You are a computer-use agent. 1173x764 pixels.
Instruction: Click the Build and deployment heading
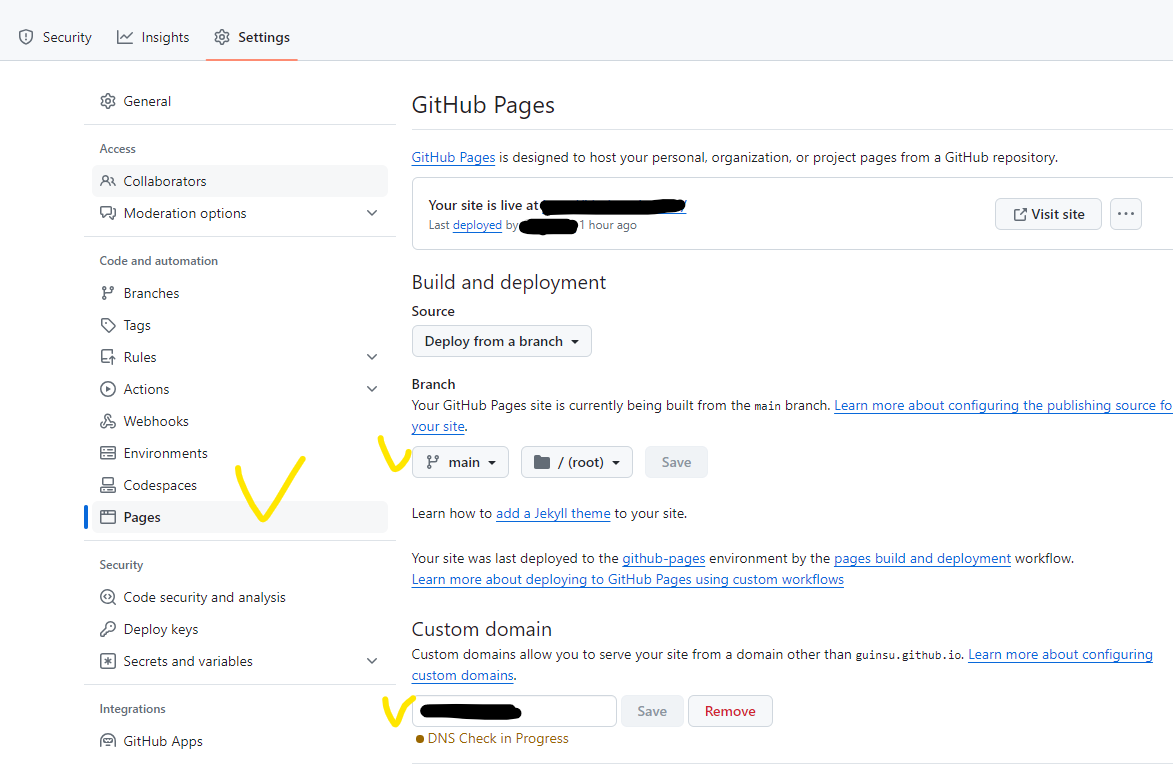(x=509, y=282)
